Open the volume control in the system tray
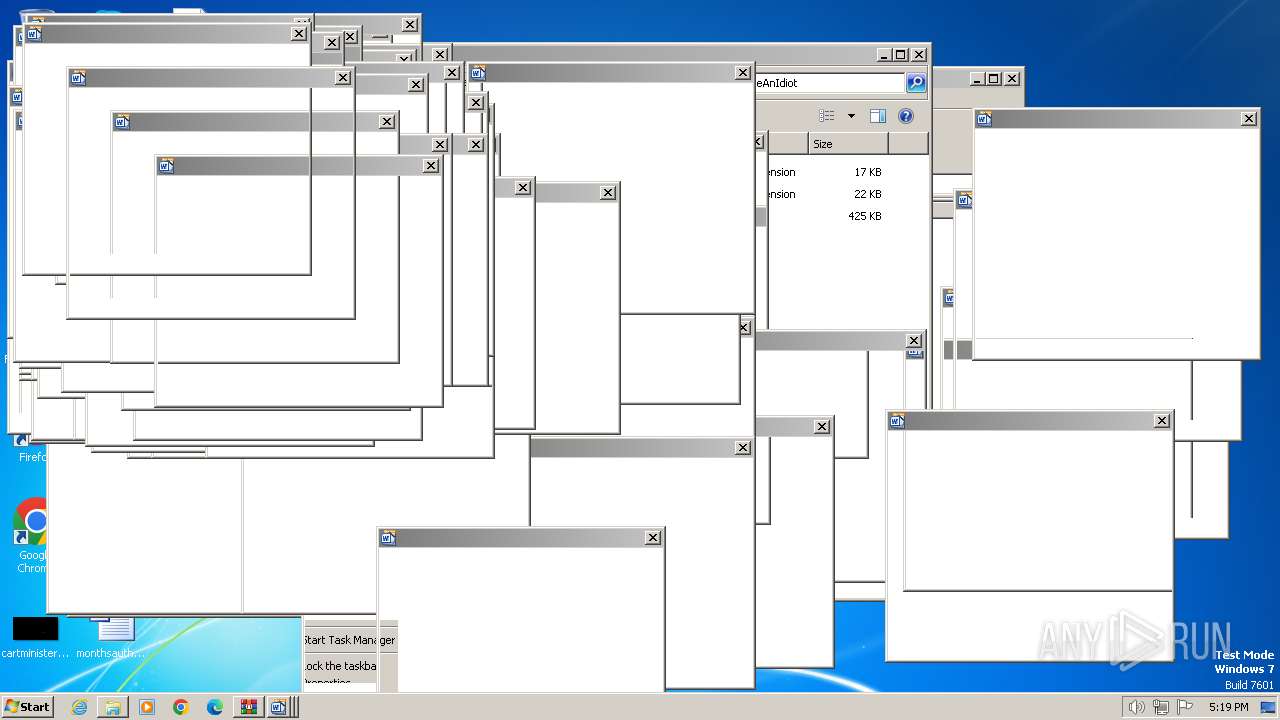Image resolution: width=1280 pixels, height=720 pixels. [1136, 707]
